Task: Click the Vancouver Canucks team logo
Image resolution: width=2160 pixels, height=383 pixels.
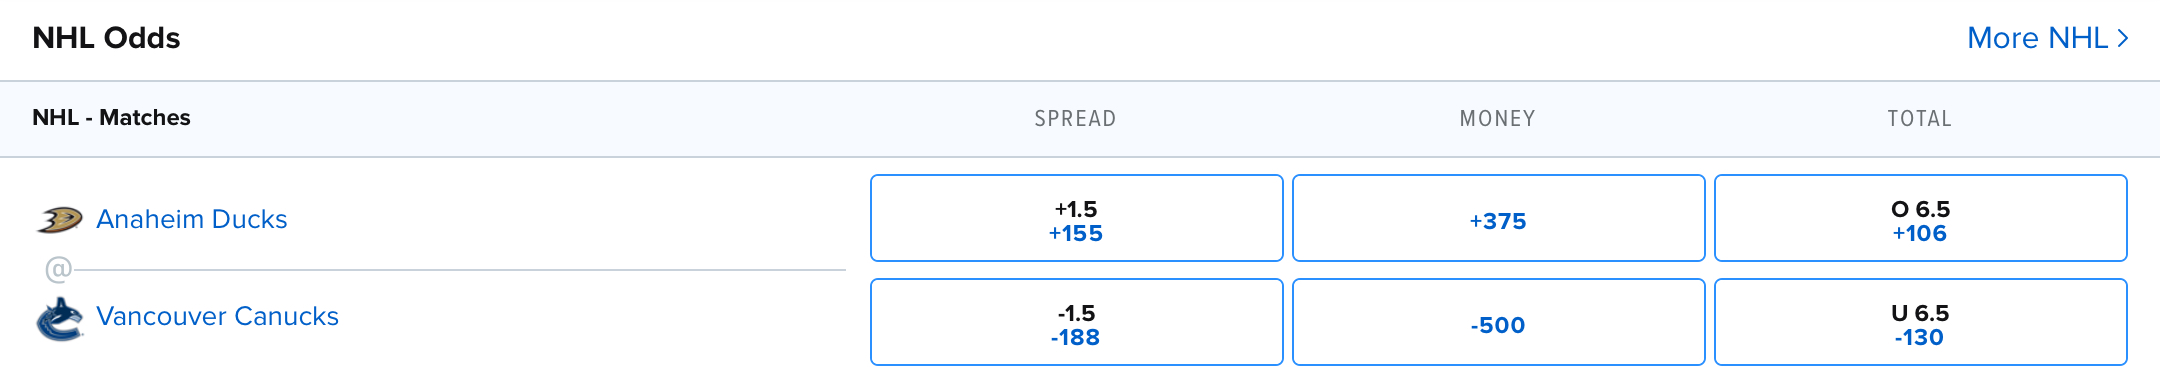Action: (59, 319)
